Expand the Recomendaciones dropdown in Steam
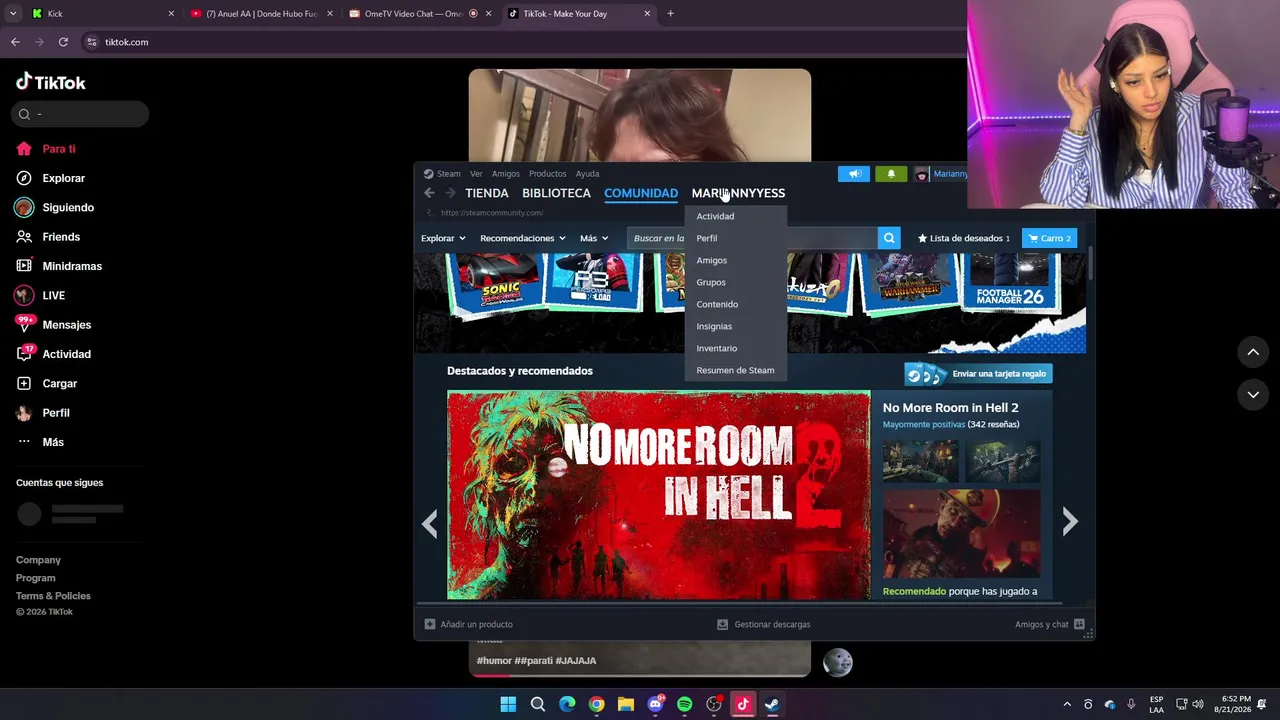Image resolution: width=1280 pixels, height=720 pixels. pyautogui.click(x=523, y=238)
